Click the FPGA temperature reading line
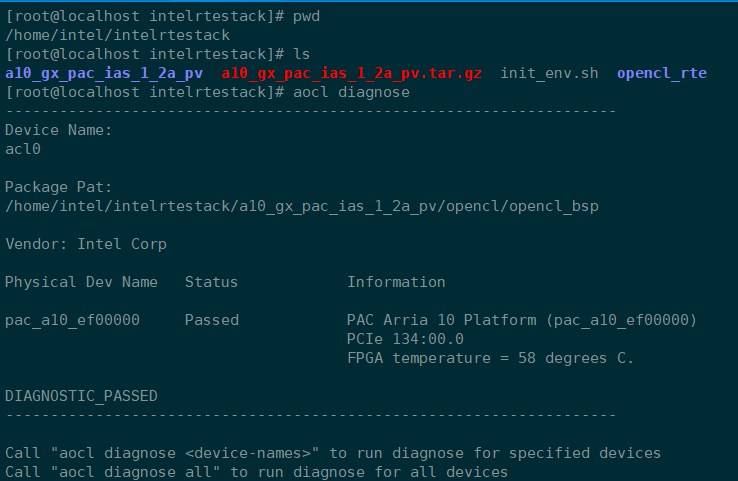738x481 pixels. coord(490,358)
